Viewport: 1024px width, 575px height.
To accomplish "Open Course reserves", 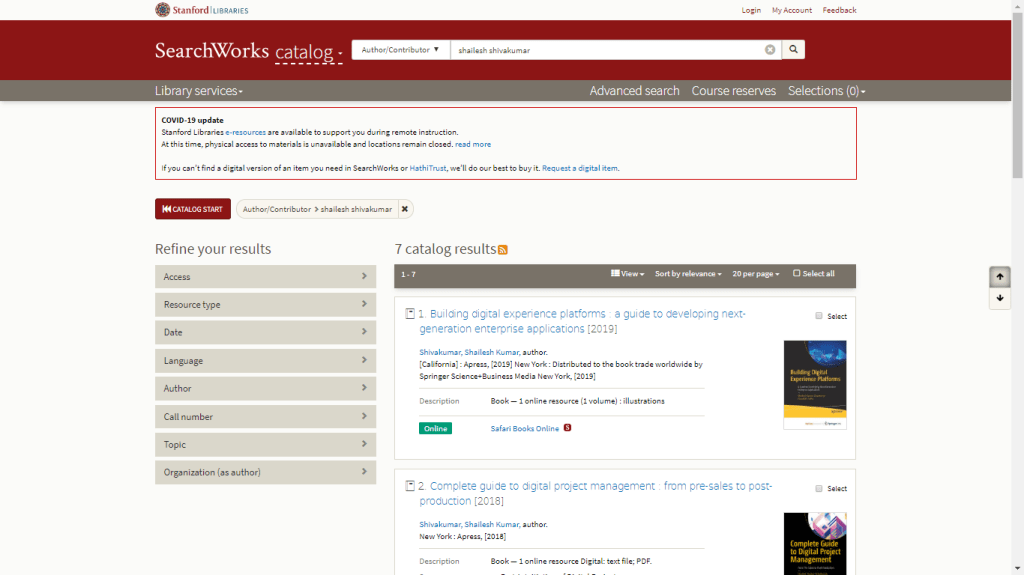I will point(733,91).
